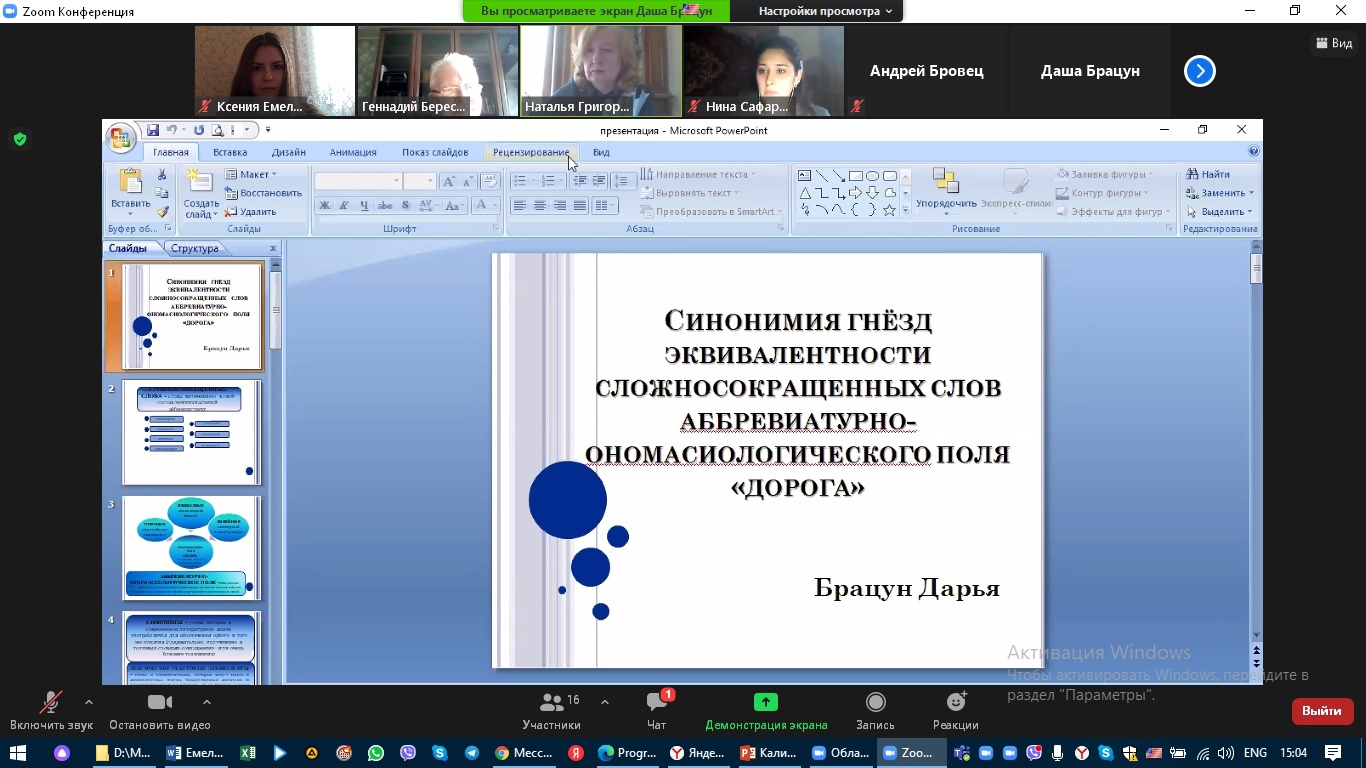Unmute microphone (Включить звук) in Zoom
Image resolution: width=1366 pixels, height=768 pixels.
pos(51,711)
